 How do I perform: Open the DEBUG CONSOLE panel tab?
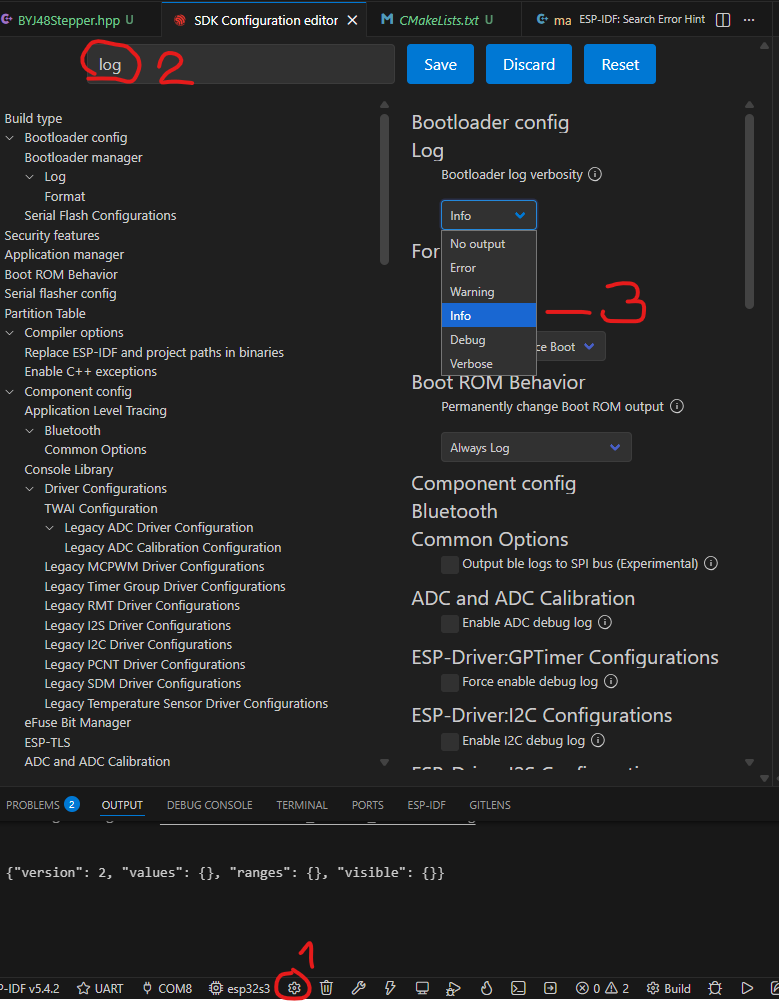pyautogui.click(x=210, y=805)
